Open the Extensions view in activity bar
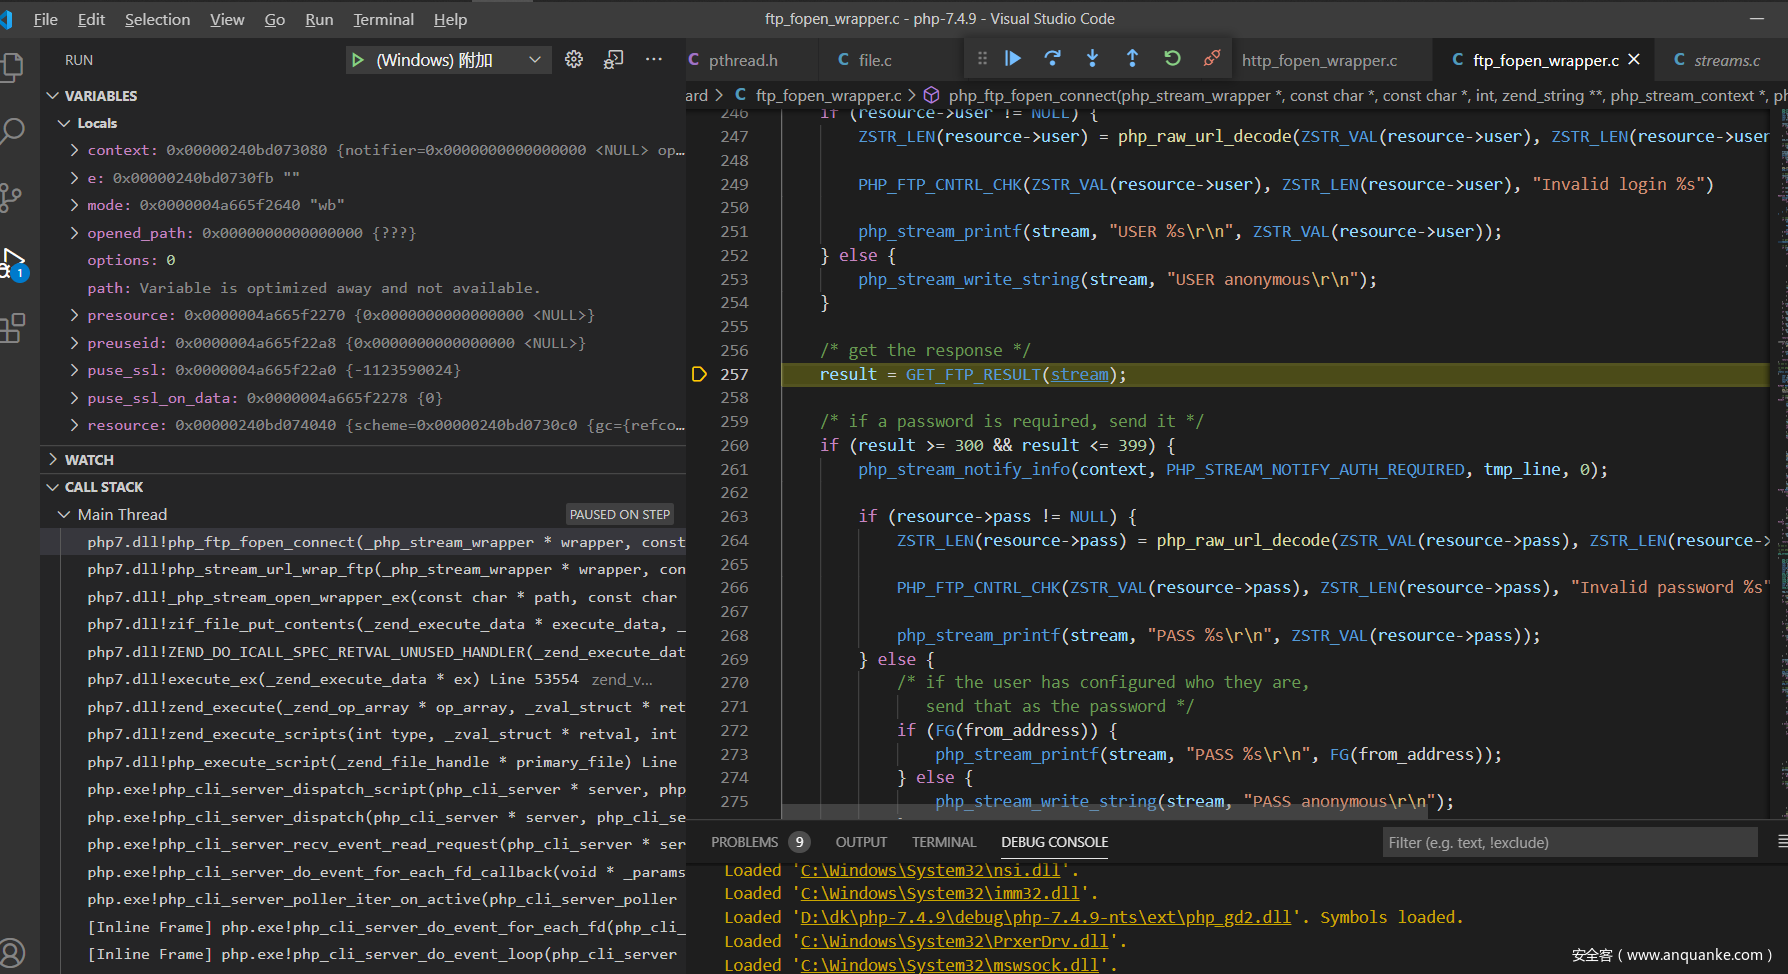1788x974 pixels. pos(14,328)
